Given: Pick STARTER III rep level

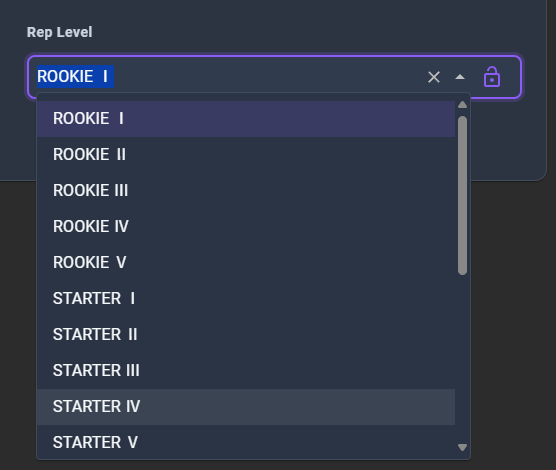Looking at the screenshot, I should pyautogui.click(x=246, y=371).
